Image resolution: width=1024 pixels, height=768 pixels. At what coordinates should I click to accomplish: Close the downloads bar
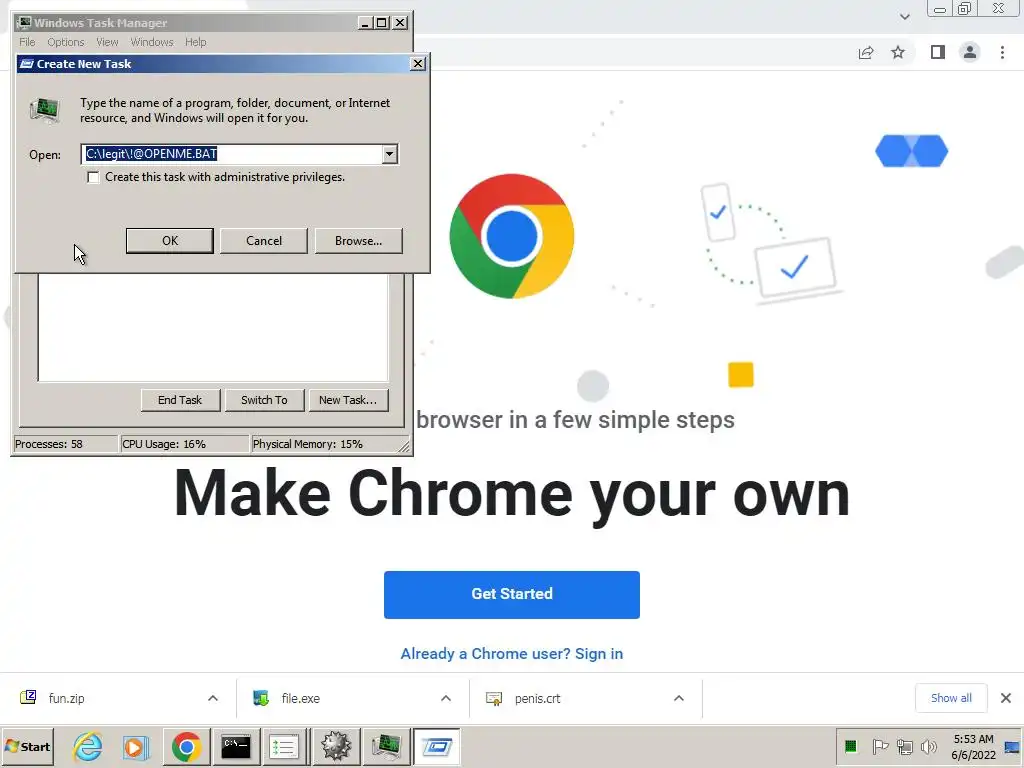[x=1006, y=698]
